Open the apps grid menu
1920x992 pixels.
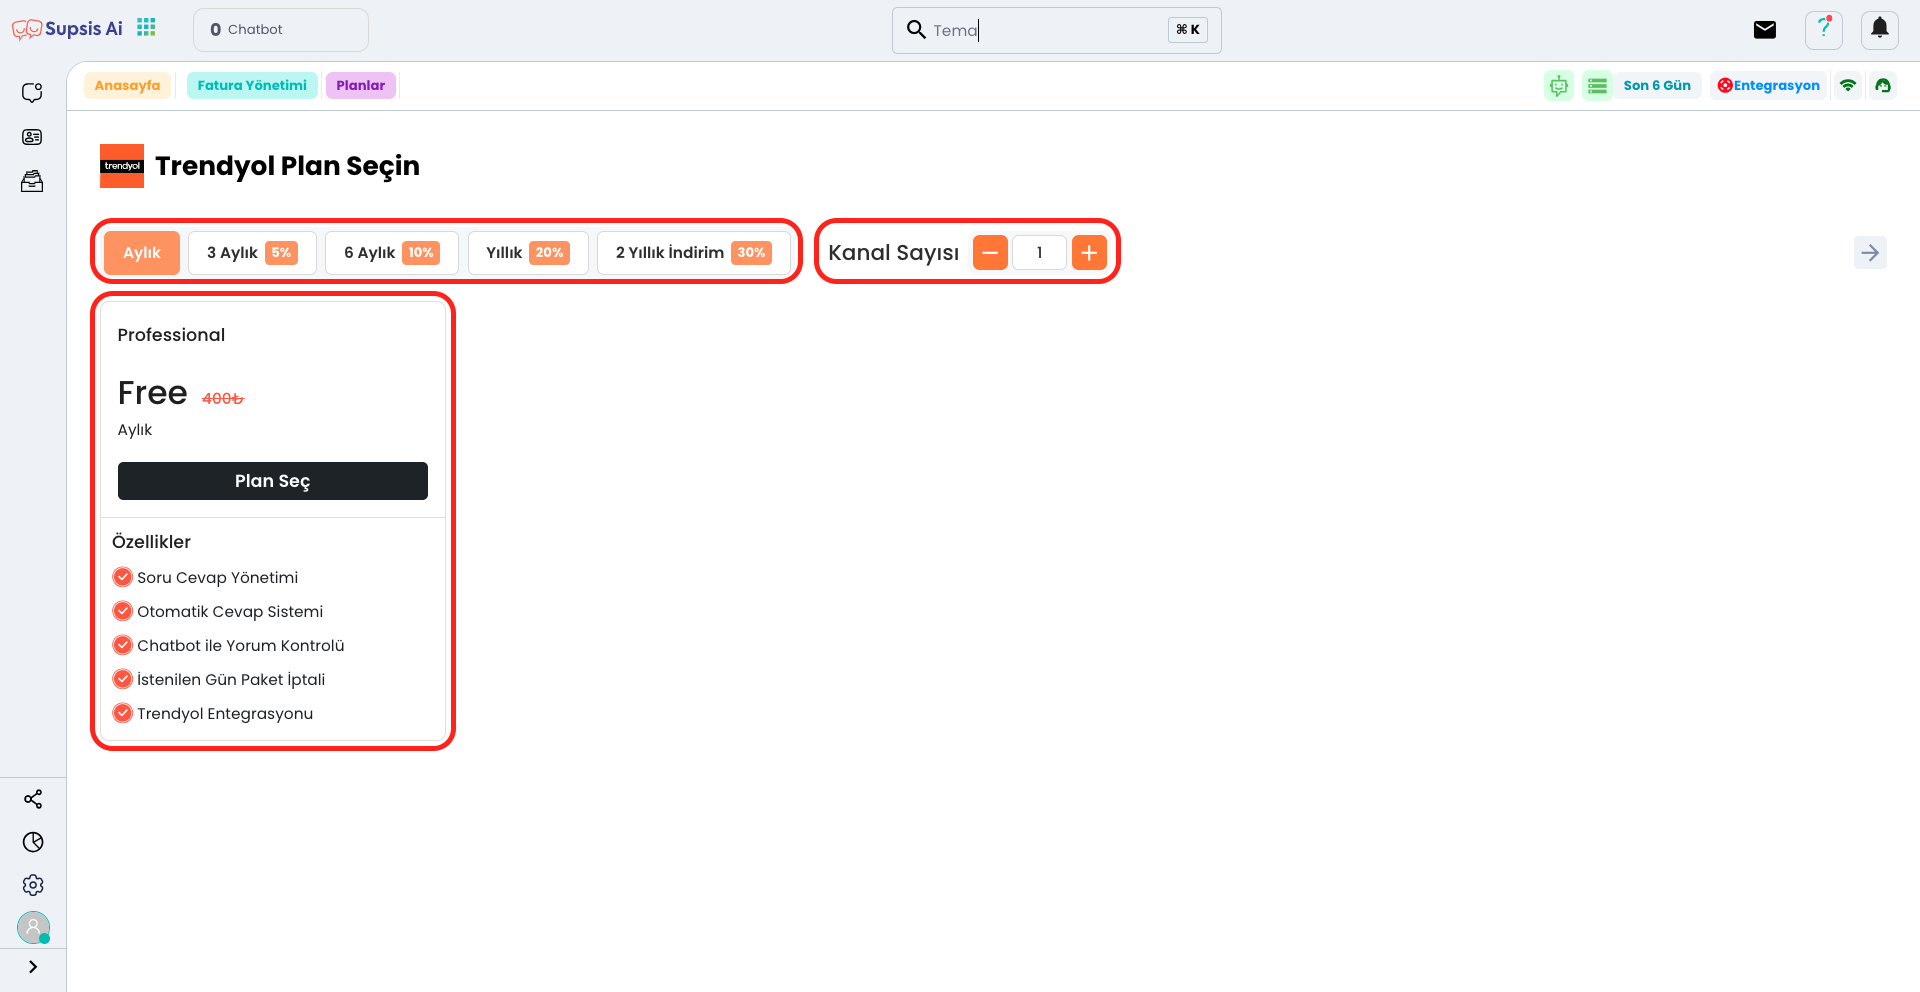[x=146, y=27]
